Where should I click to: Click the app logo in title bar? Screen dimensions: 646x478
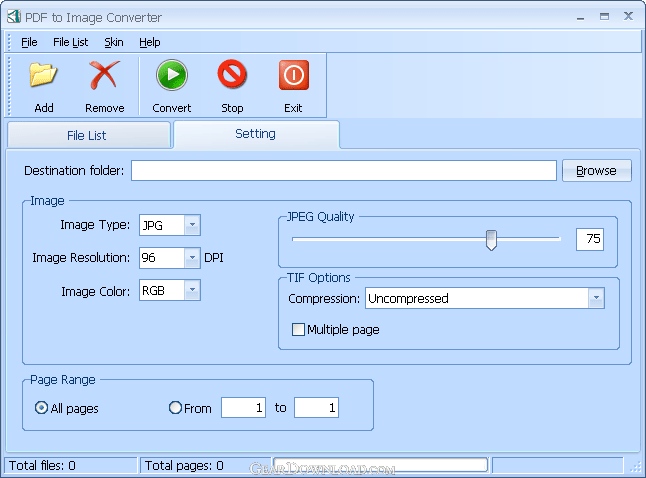pyautogui.click(x=14, y=16)
